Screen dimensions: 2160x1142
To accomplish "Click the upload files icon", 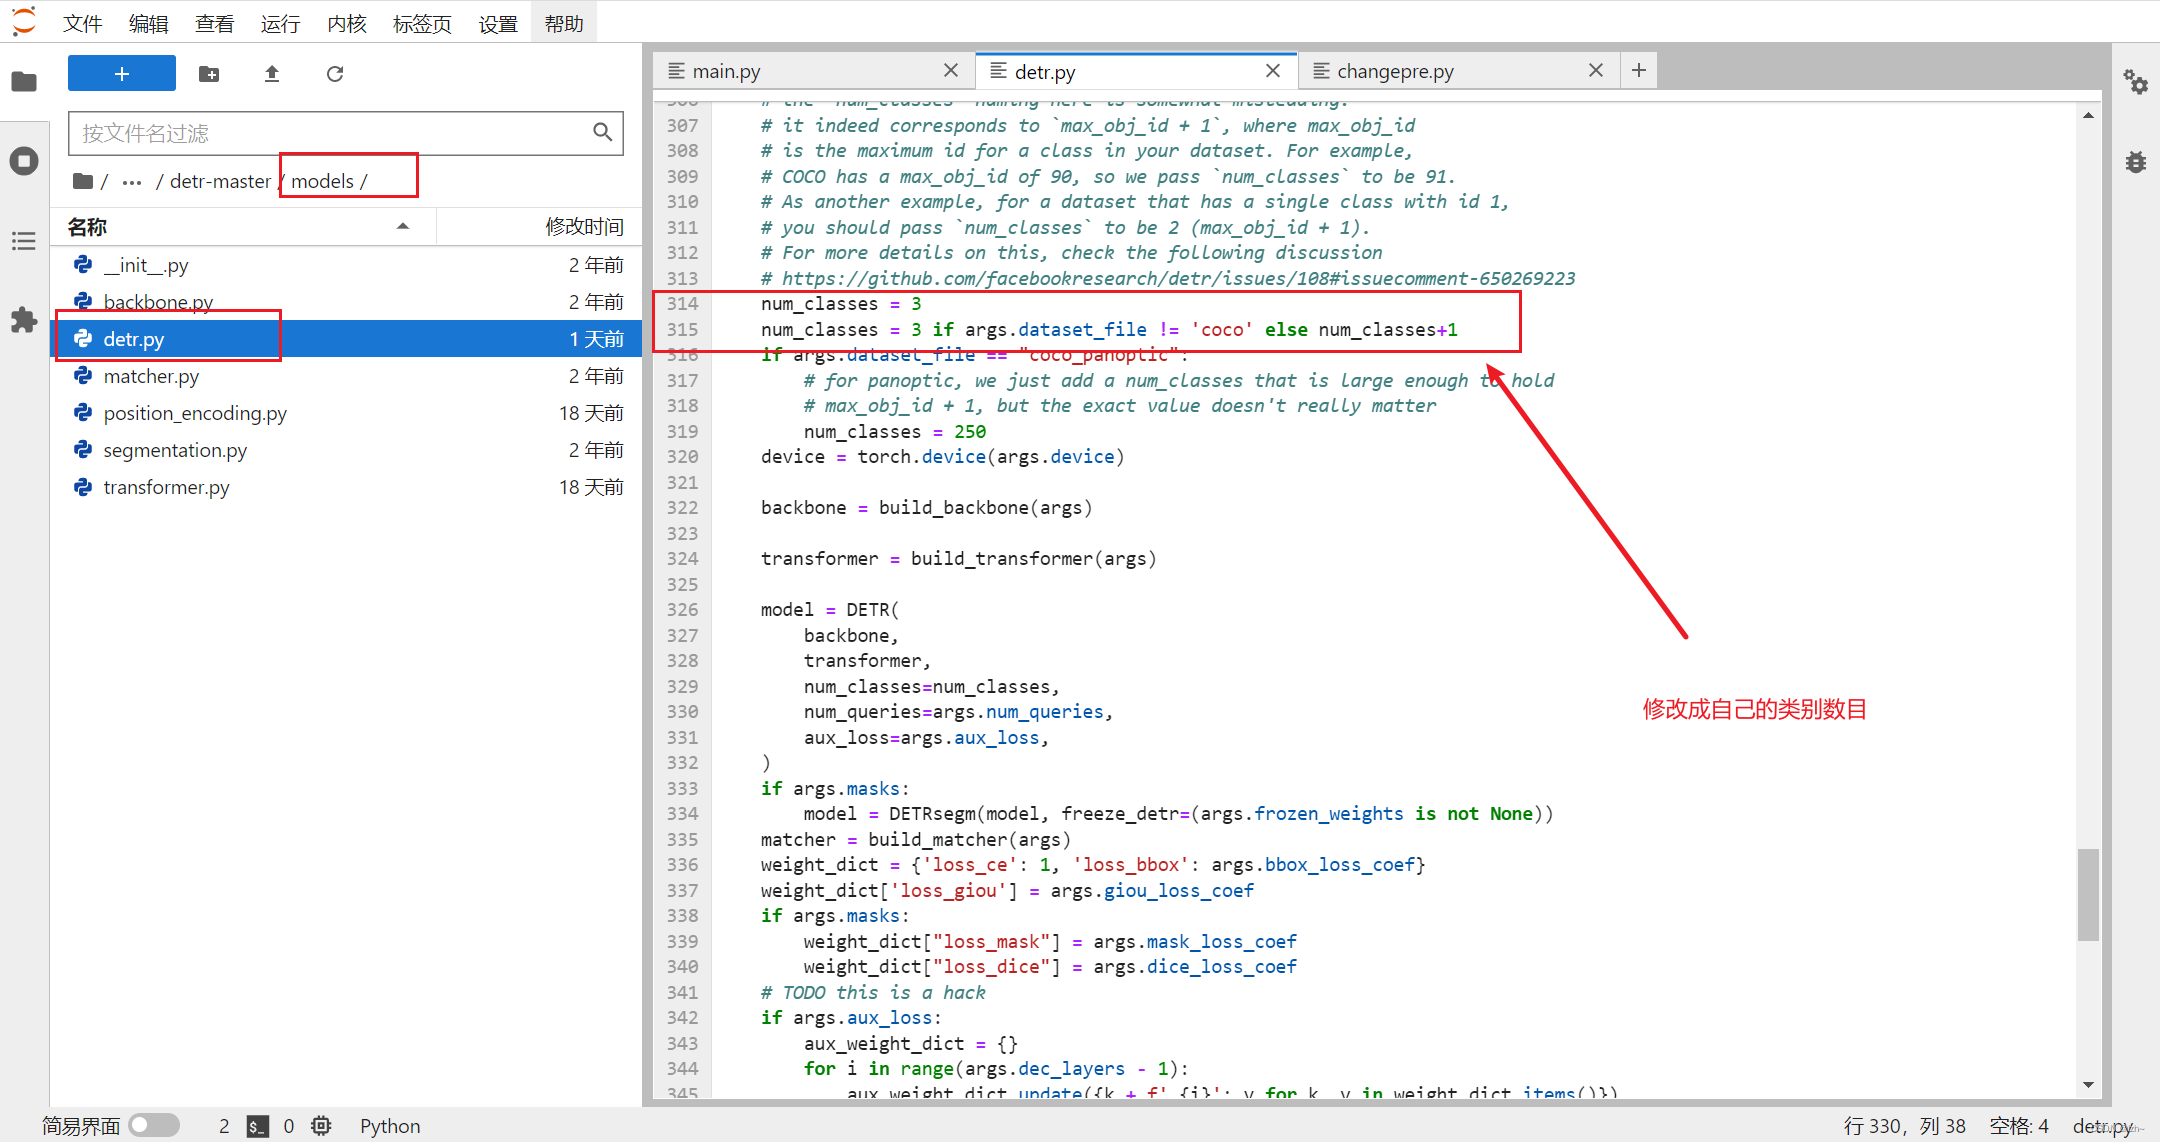I will click(x=272, y=73).
